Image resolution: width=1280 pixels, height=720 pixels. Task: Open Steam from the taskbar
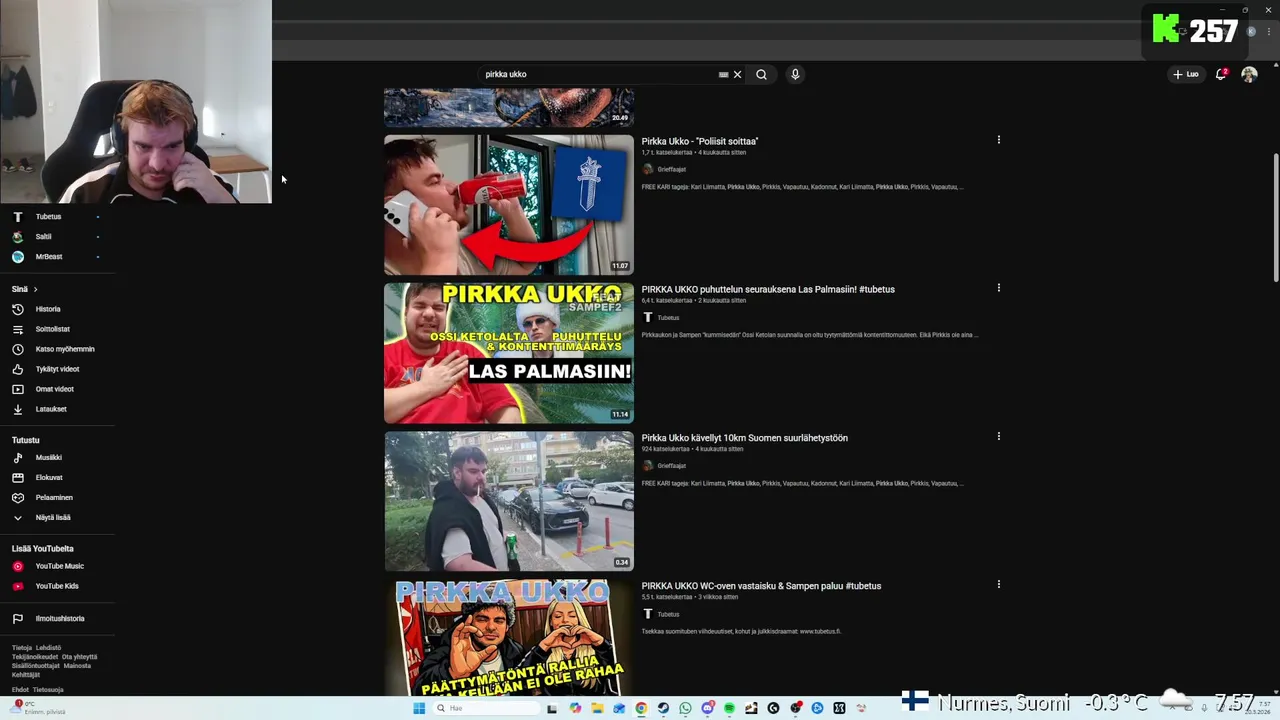pyautogui.click(x=663, y=708)
